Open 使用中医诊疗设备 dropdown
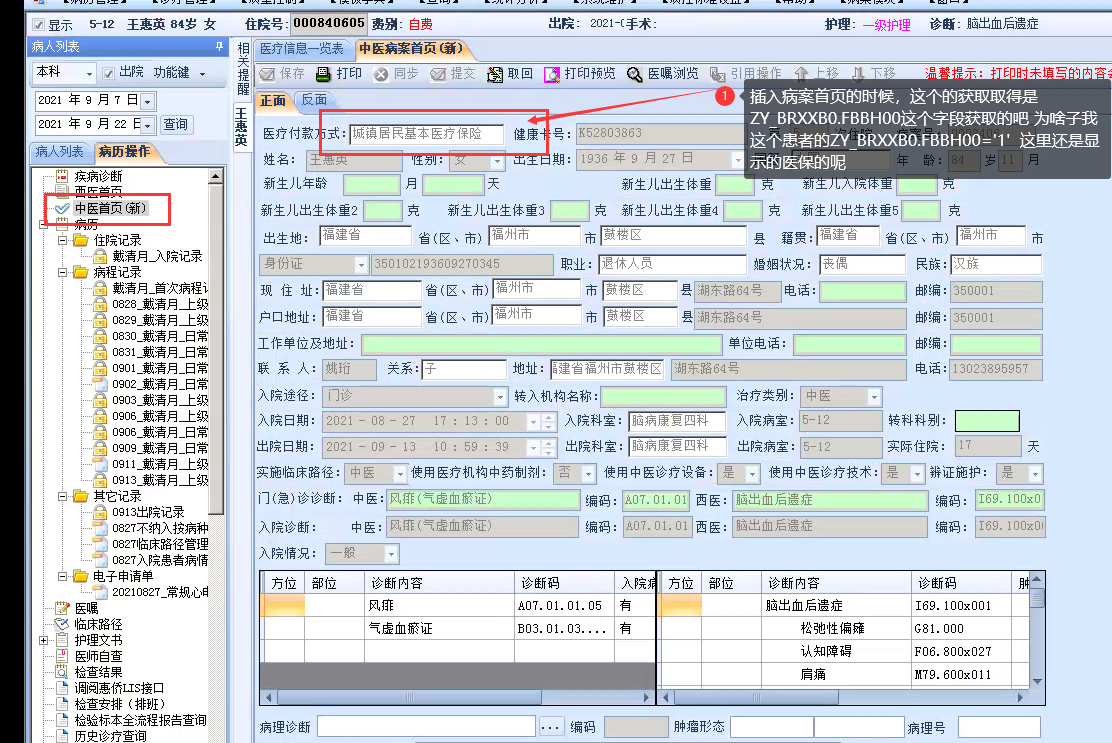The height and width of the screenshot is (743, 1112). 752,473
